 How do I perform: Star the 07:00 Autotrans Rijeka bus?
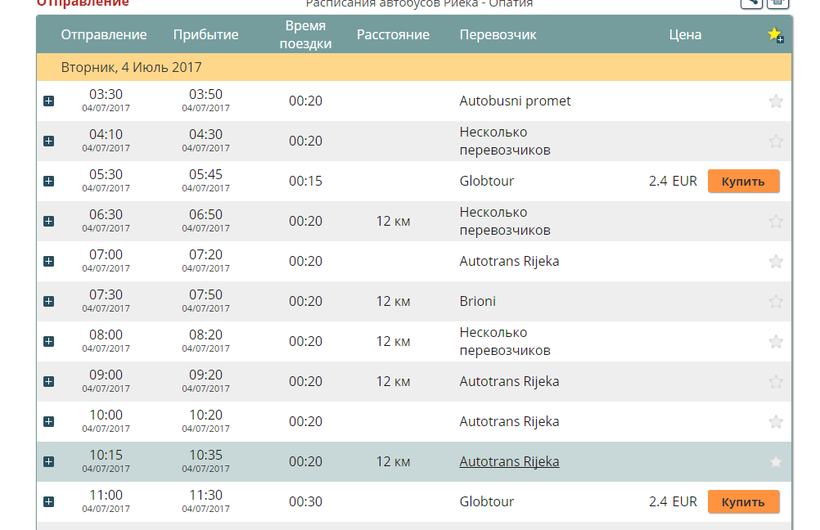[x=776, y=262]
